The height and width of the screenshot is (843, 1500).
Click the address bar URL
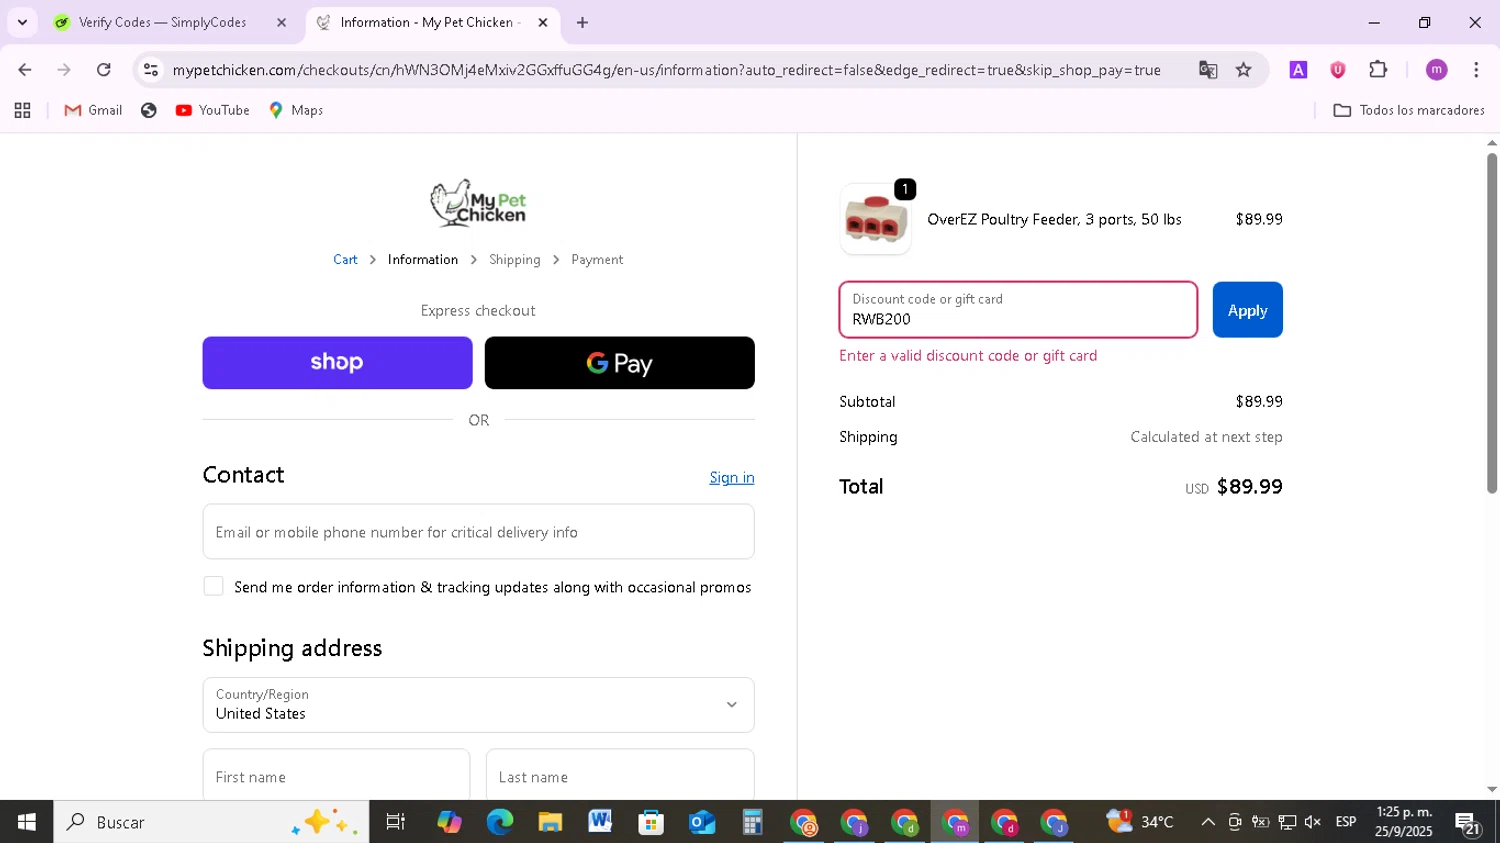(x=666, y=70)
